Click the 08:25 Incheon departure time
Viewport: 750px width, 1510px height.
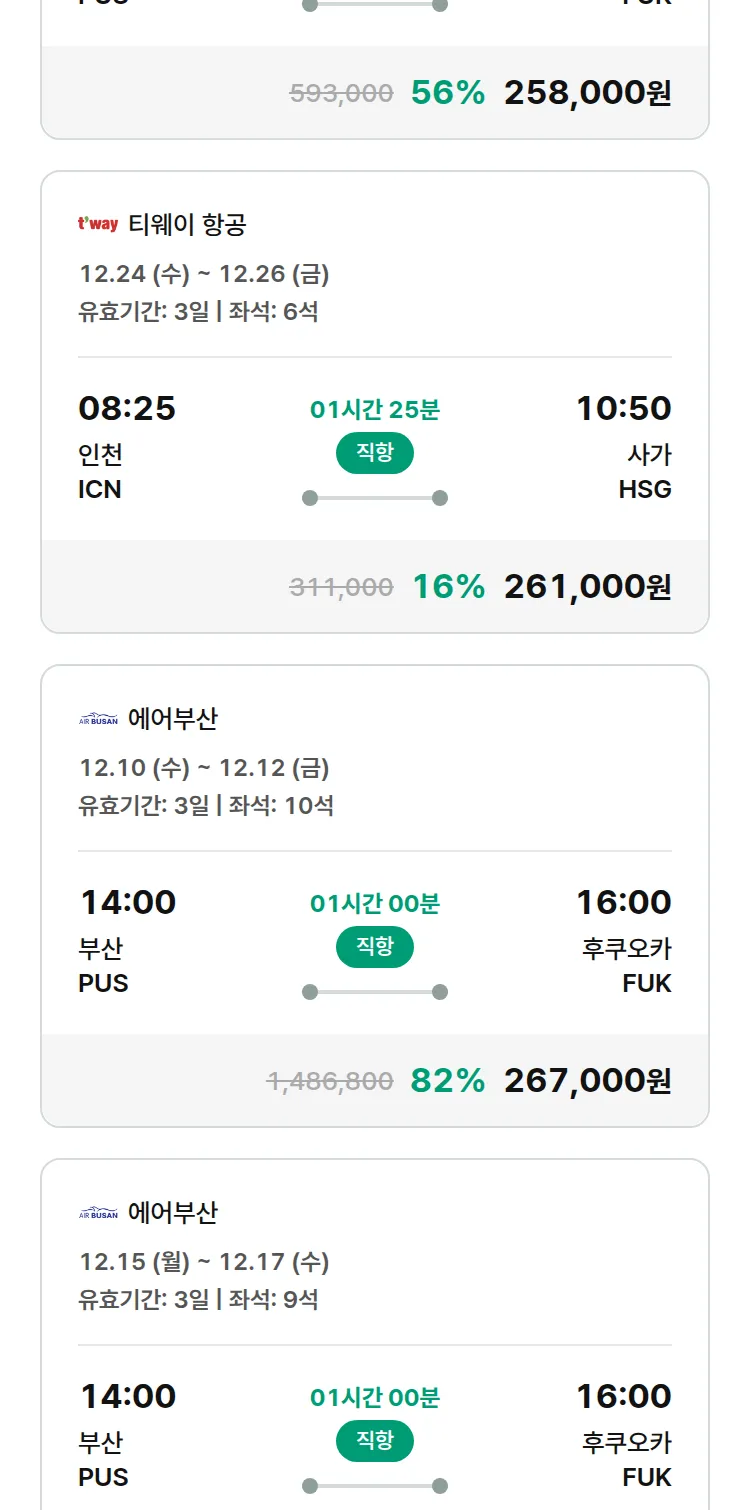click(x=127, y=408)
